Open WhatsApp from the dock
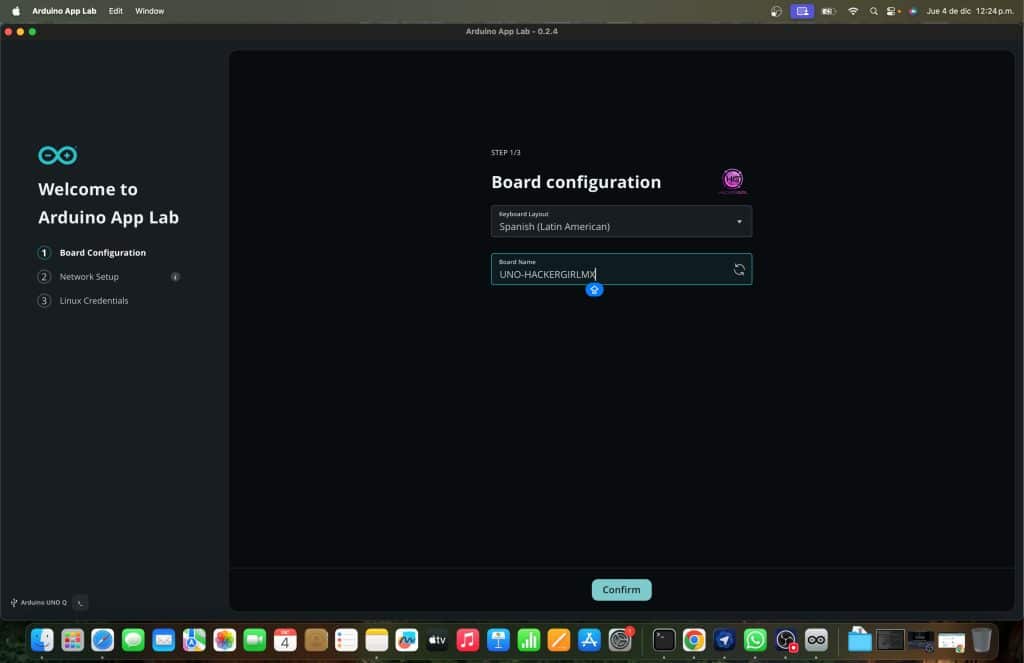Image resolution: width=1024 pixels, height=663 pixels. [x=755, y=640]
